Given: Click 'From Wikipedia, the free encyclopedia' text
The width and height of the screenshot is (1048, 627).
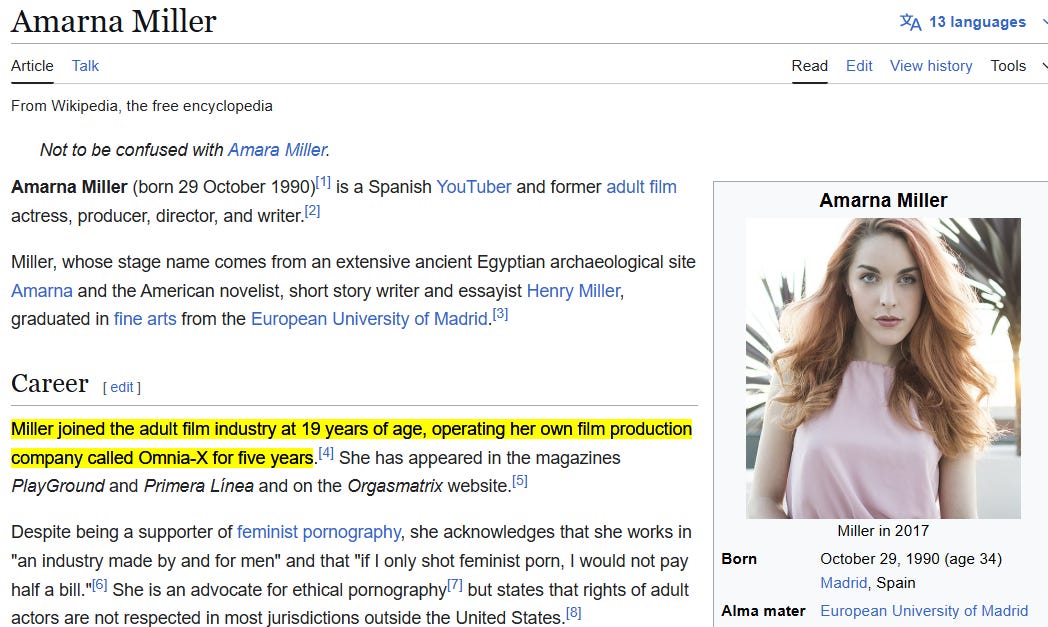Looking at the screenshot, I should click(142, 106).
